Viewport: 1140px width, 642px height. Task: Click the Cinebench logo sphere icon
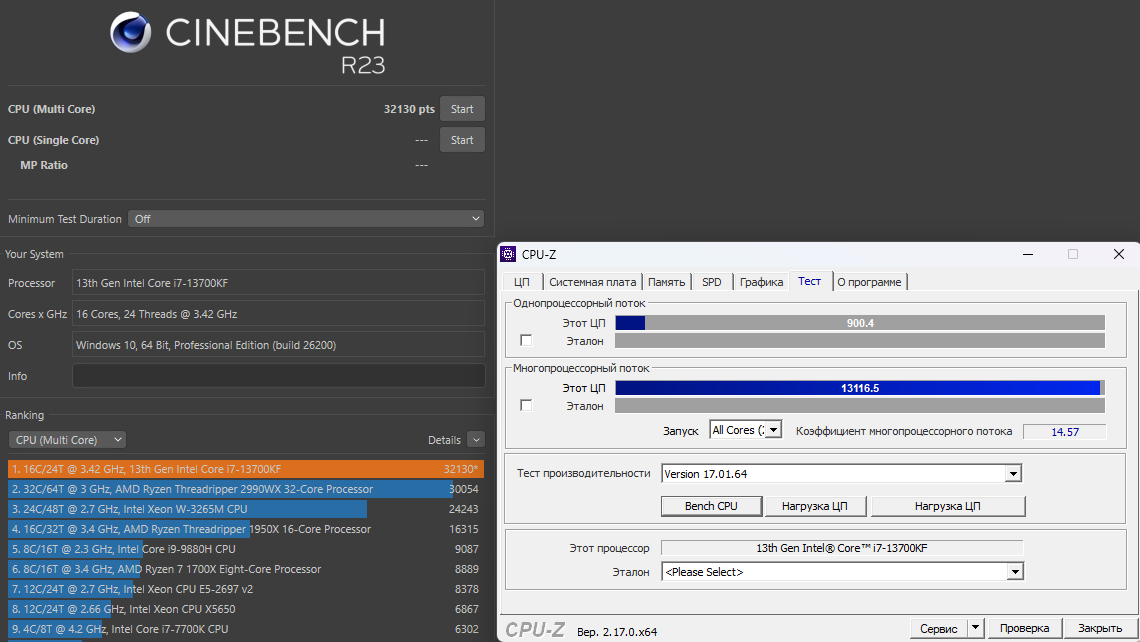130,32
